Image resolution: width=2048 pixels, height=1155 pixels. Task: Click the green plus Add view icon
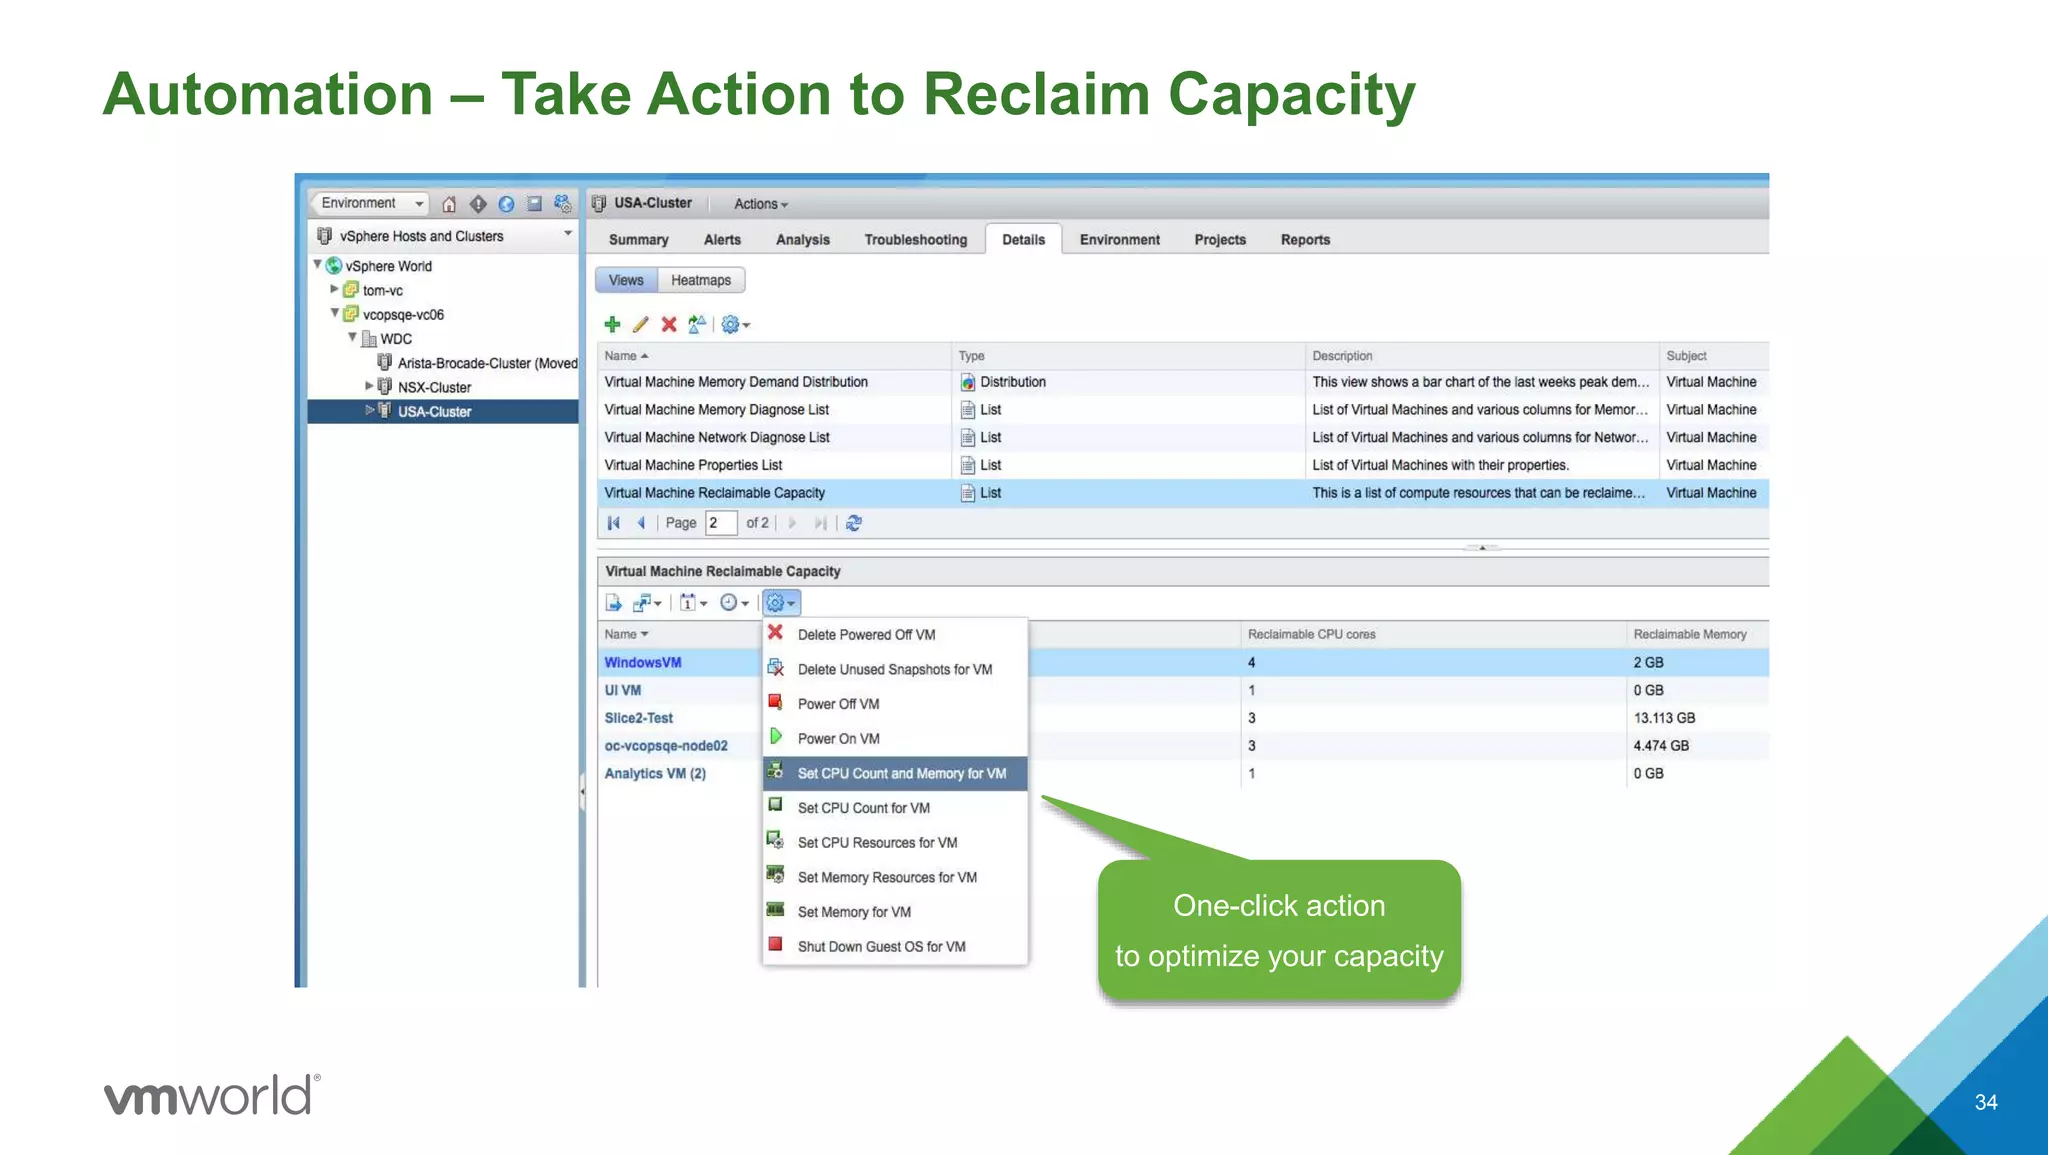pos(612,324)
